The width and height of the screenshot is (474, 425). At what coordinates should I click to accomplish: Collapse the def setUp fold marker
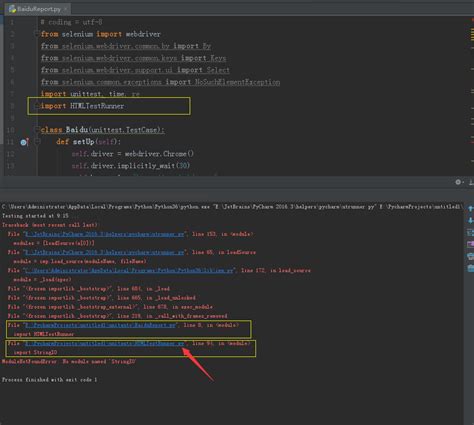click(37, 142)
